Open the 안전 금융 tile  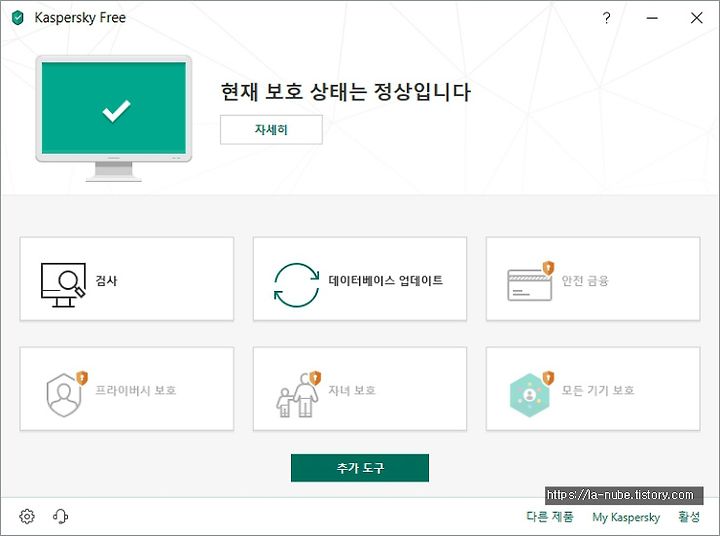click(593, 279)
